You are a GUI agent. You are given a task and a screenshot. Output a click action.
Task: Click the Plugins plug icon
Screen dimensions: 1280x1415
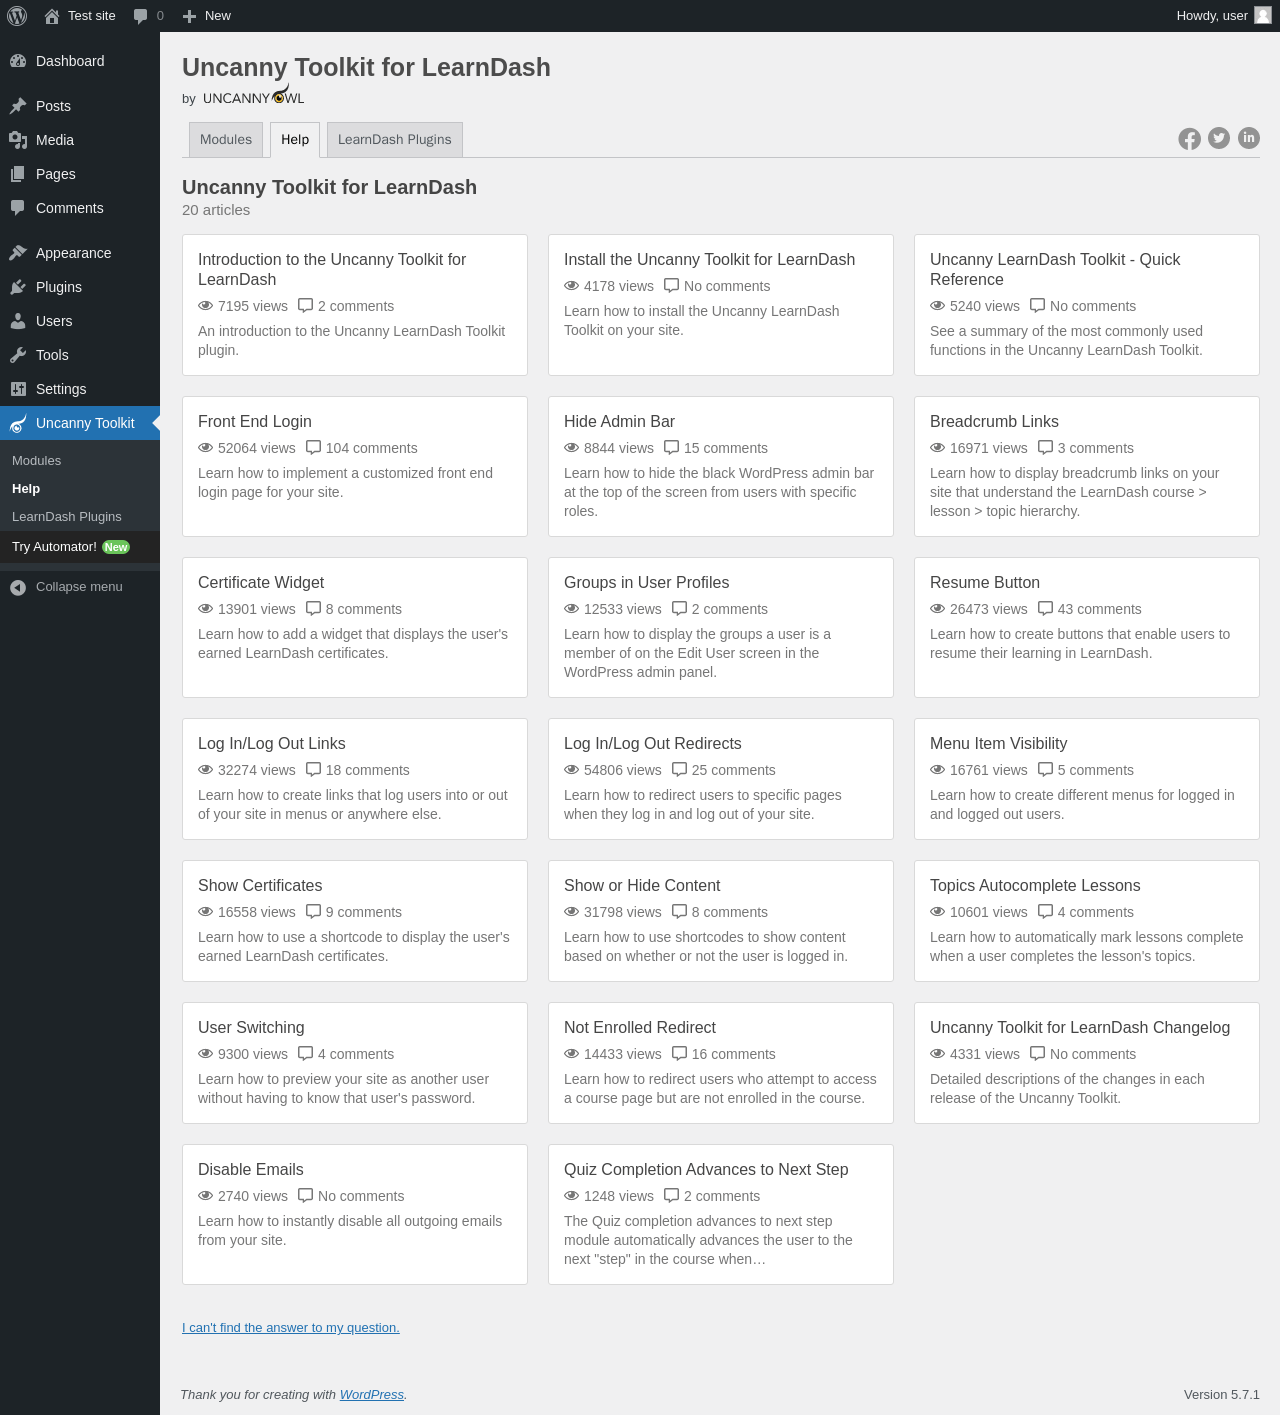pos(18,287)
